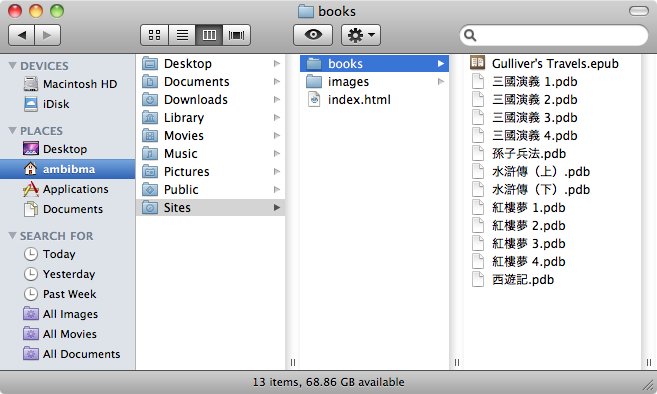Go back with the left arrow button
Image resolution: width=657 pixels, height=394 pixels.
pos(21,35)
